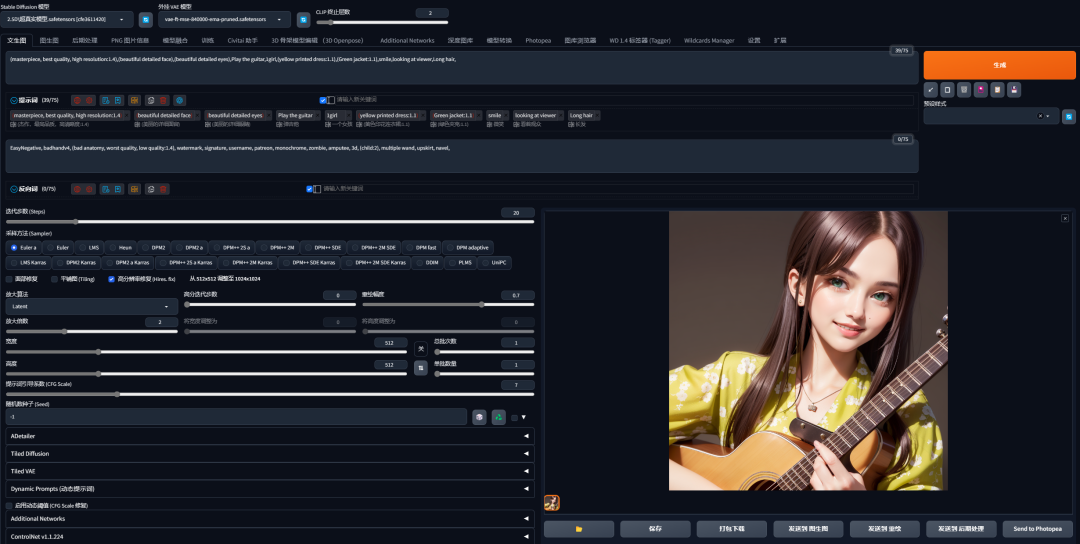Switch to the Photopea tab

tap(538, 41)
